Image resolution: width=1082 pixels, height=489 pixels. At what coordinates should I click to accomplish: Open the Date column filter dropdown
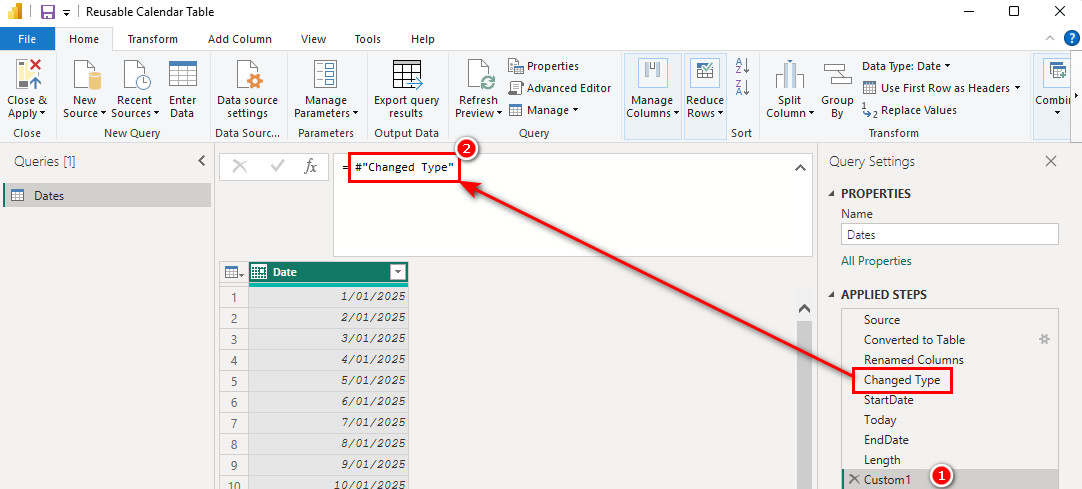[x=398, y=272]
